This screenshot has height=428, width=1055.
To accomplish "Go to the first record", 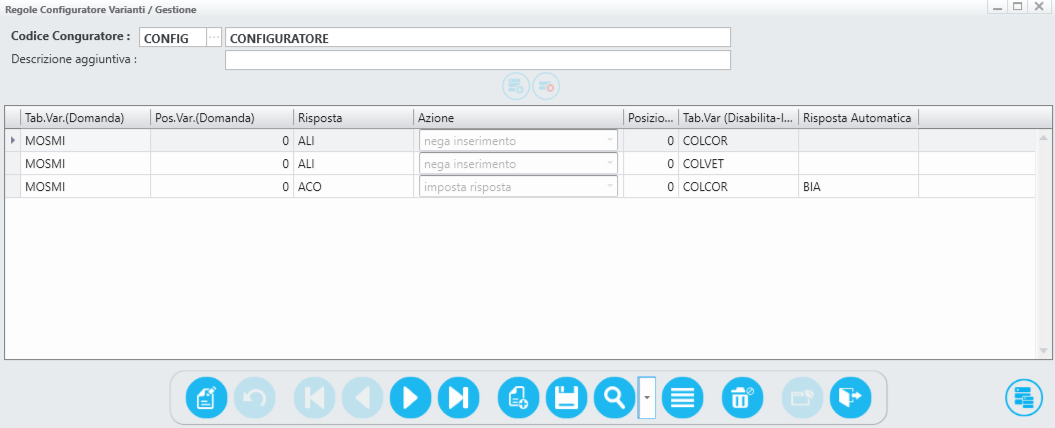I will click(315, 398).
